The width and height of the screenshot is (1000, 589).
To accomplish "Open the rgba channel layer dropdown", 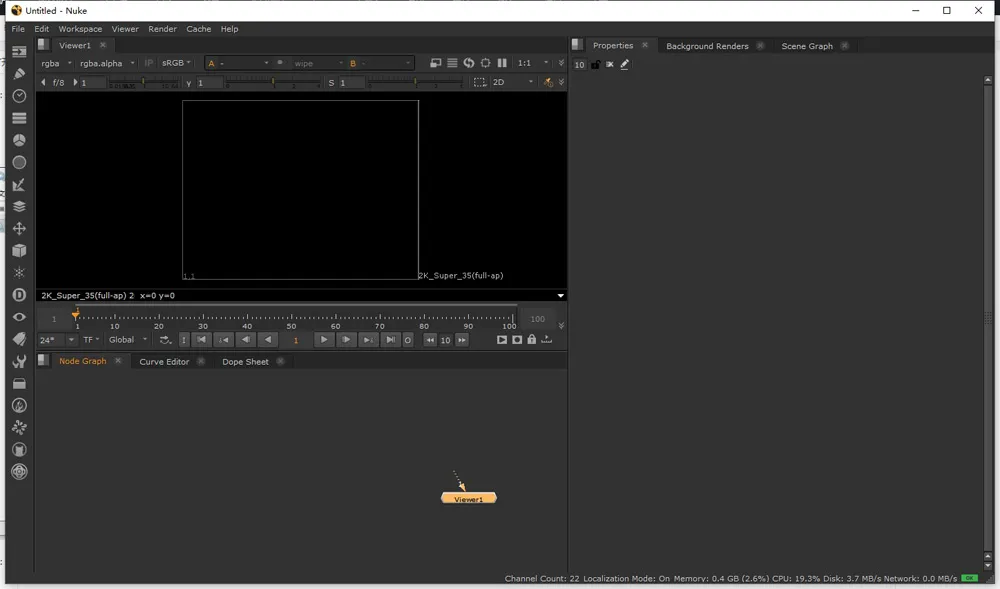I will coord(56,63).
